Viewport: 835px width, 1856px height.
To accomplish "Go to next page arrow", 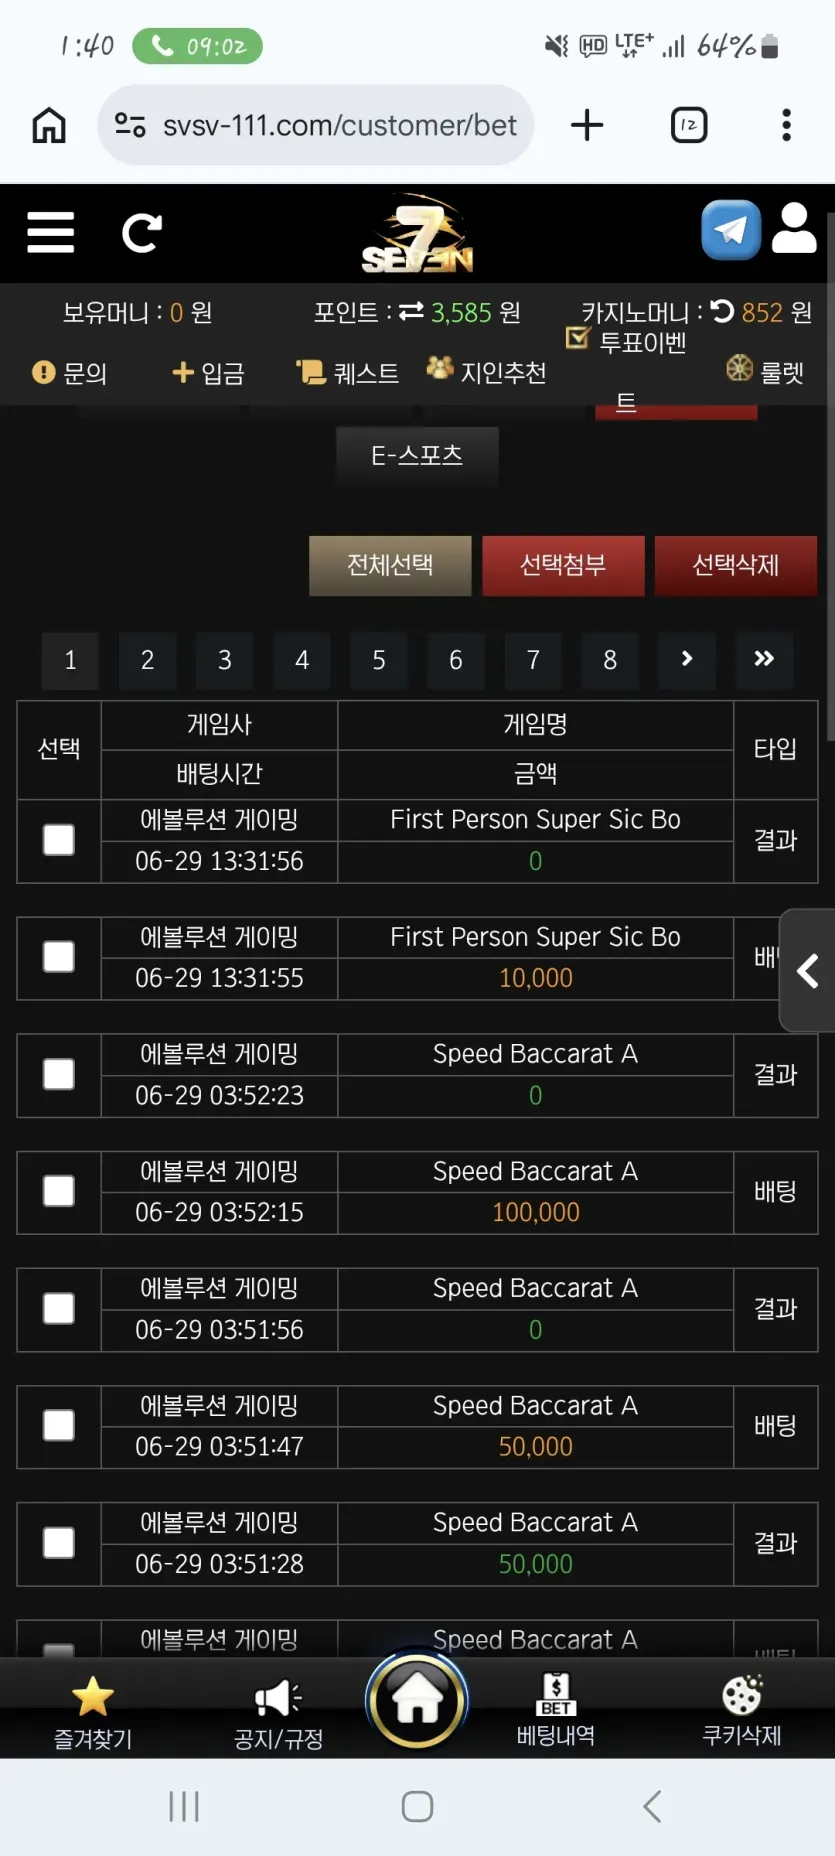I will coord(687,659).
